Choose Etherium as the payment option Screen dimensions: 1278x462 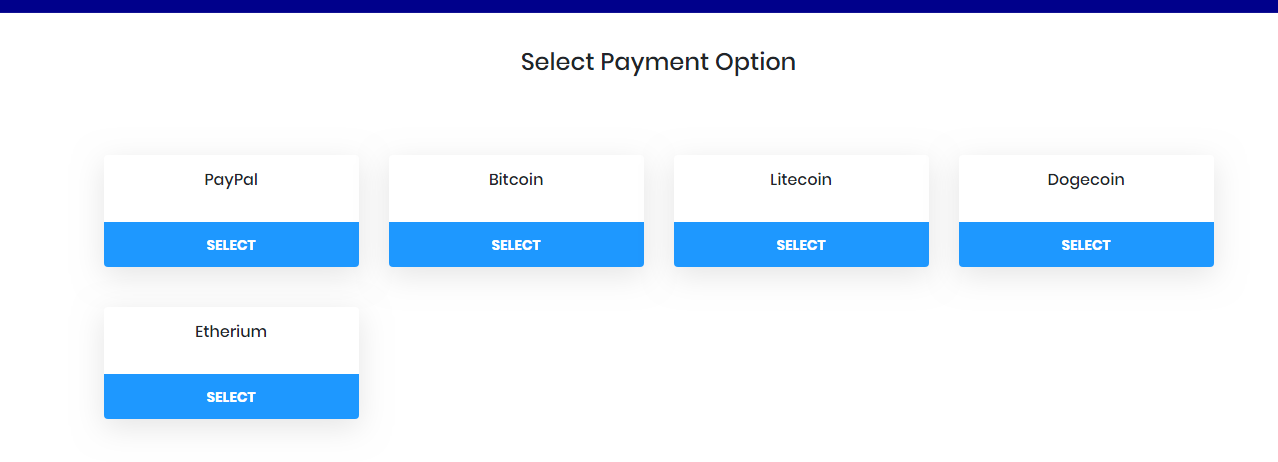coord(231,397)
